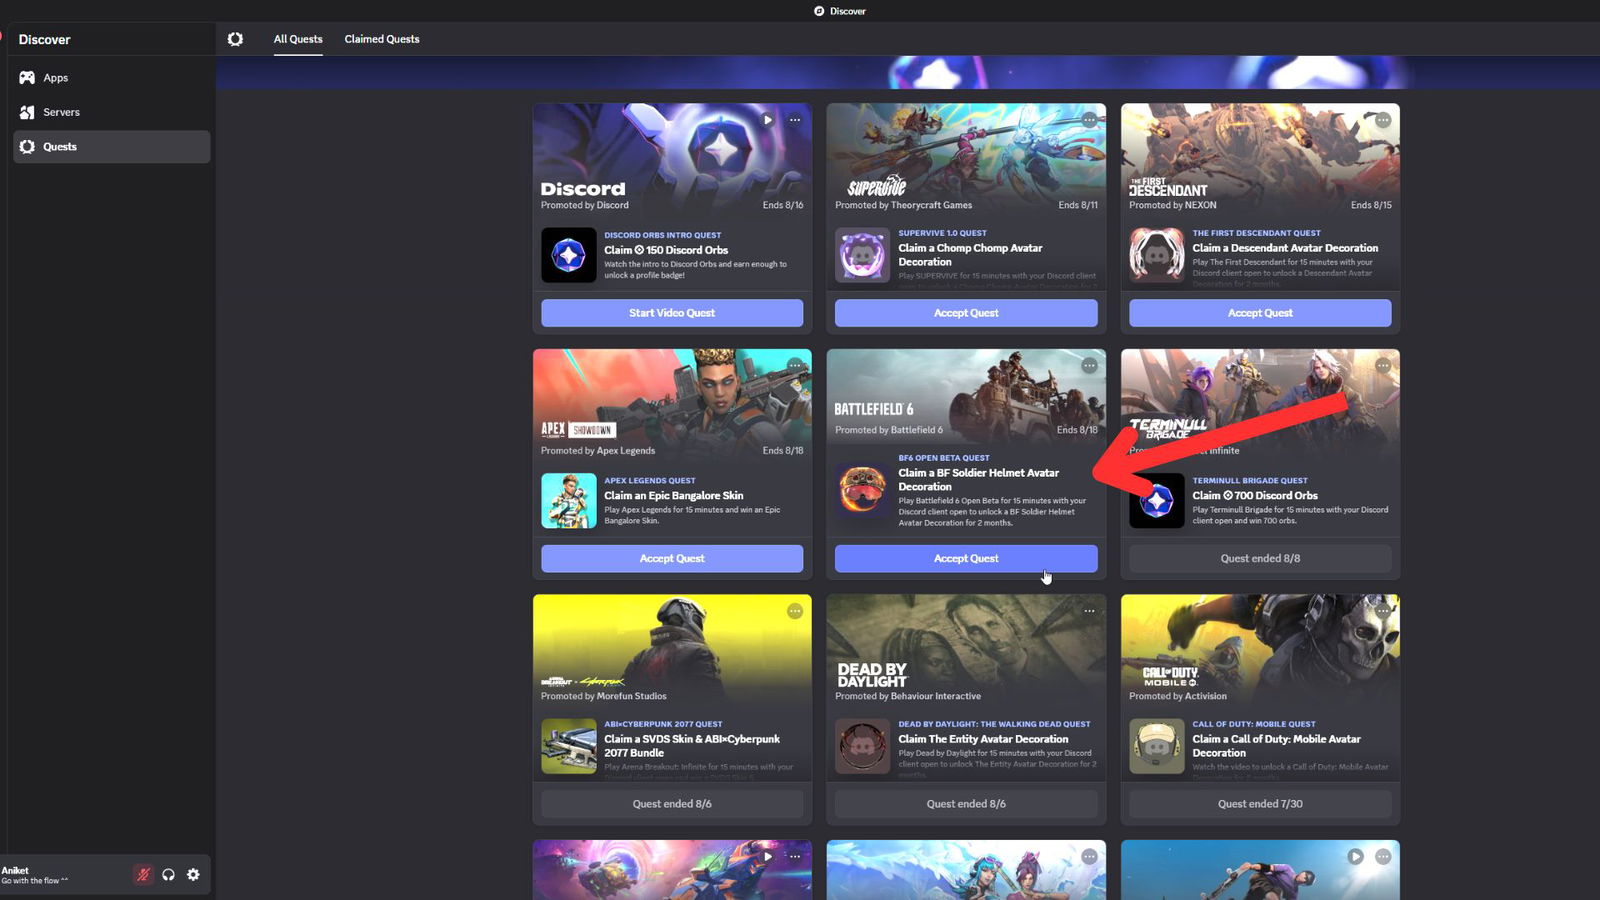Image resolution: width=1600 pixels, height=900 pixels.
Task: Select Quests in the Discover sidebar
Action: pyautogui.click(x=60, y=147)
